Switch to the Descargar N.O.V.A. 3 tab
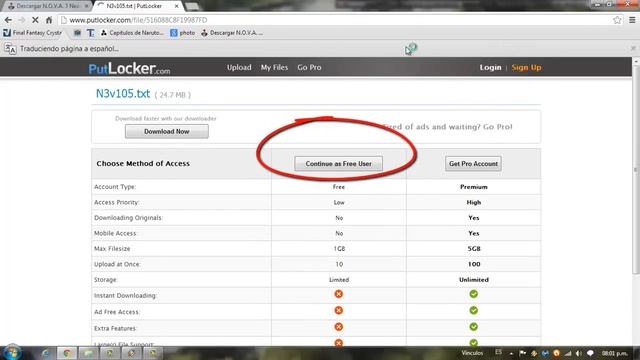 point(48,6)
